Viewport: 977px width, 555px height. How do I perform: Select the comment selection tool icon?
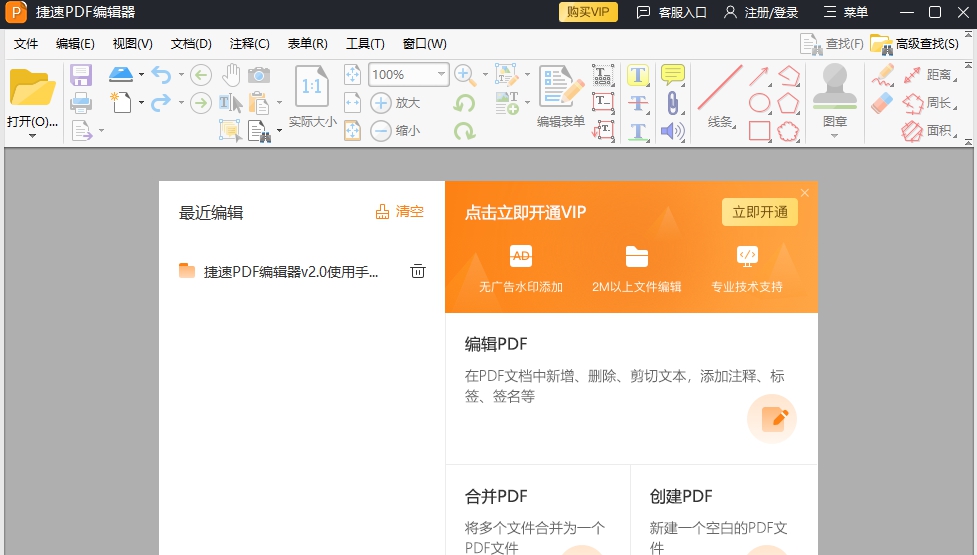[230, 131]
